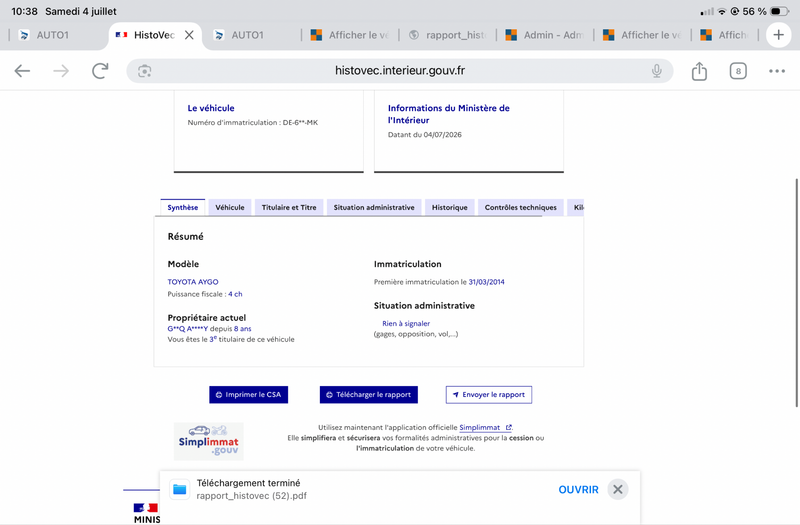Tap the microphone icon in the address bar
The height and width of the screenshot is (525, 800).
click(x=657, y=71)
